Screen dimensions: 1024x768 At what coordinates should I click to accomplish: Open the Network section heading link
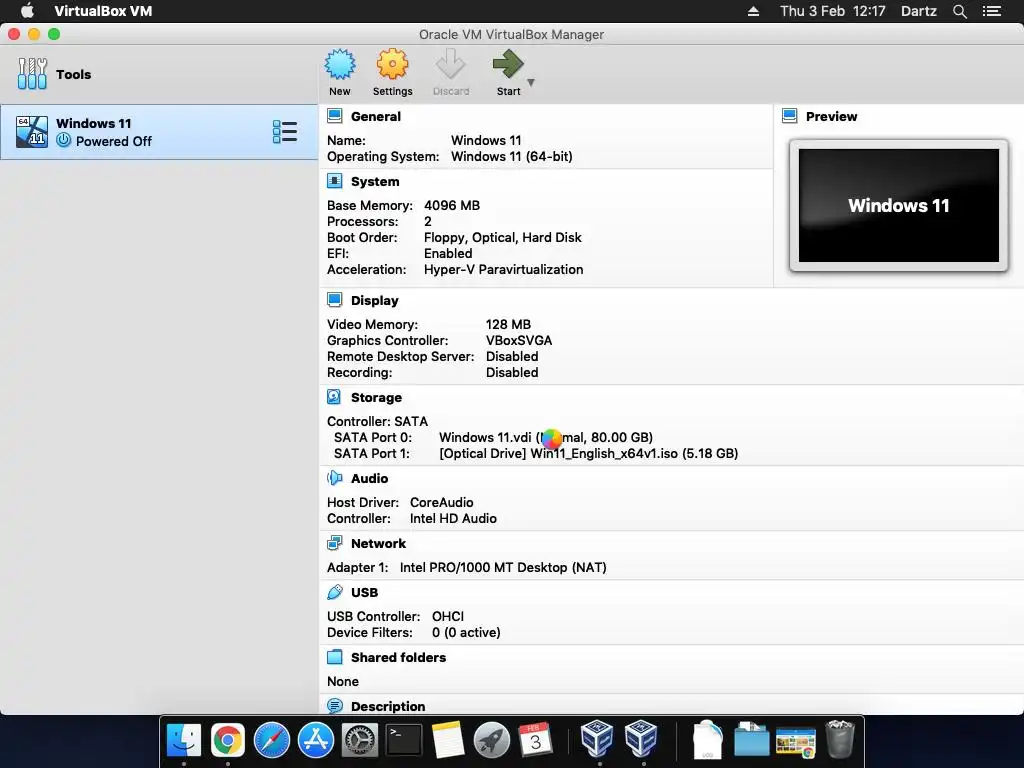pyautogui.click(x=378, y=543)
